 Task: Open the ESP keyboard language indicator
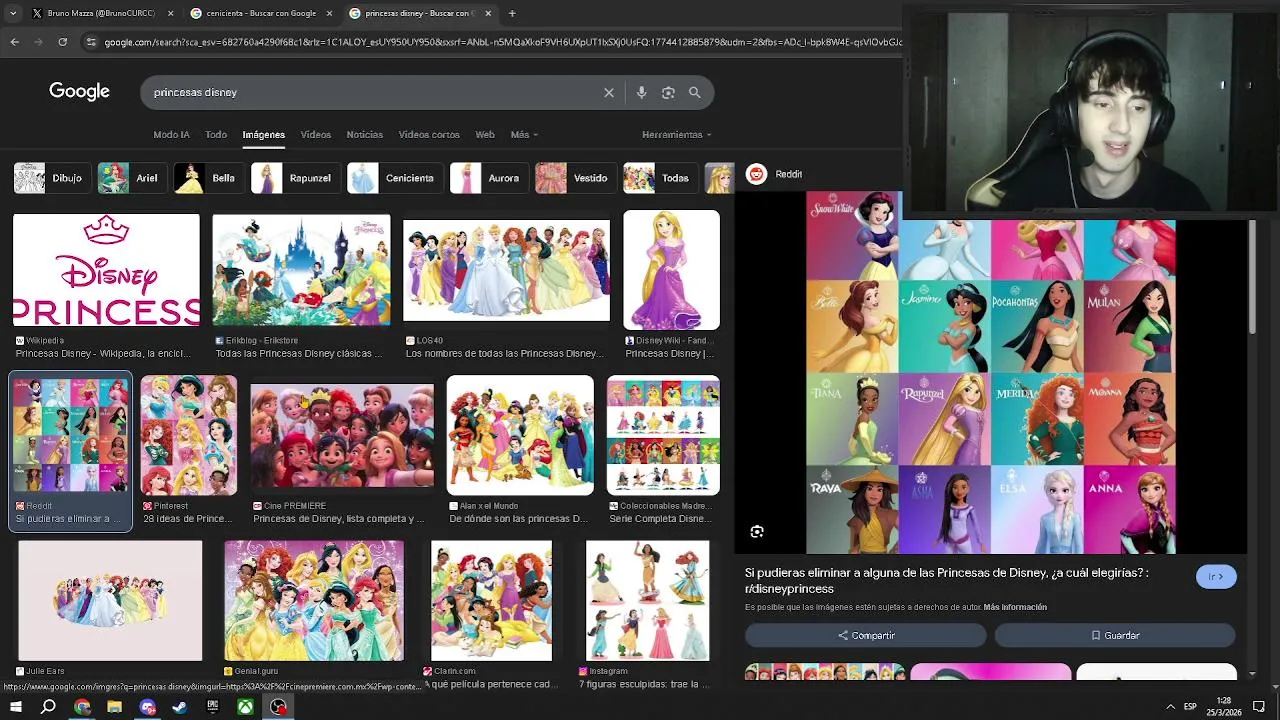coord(1190,706)
